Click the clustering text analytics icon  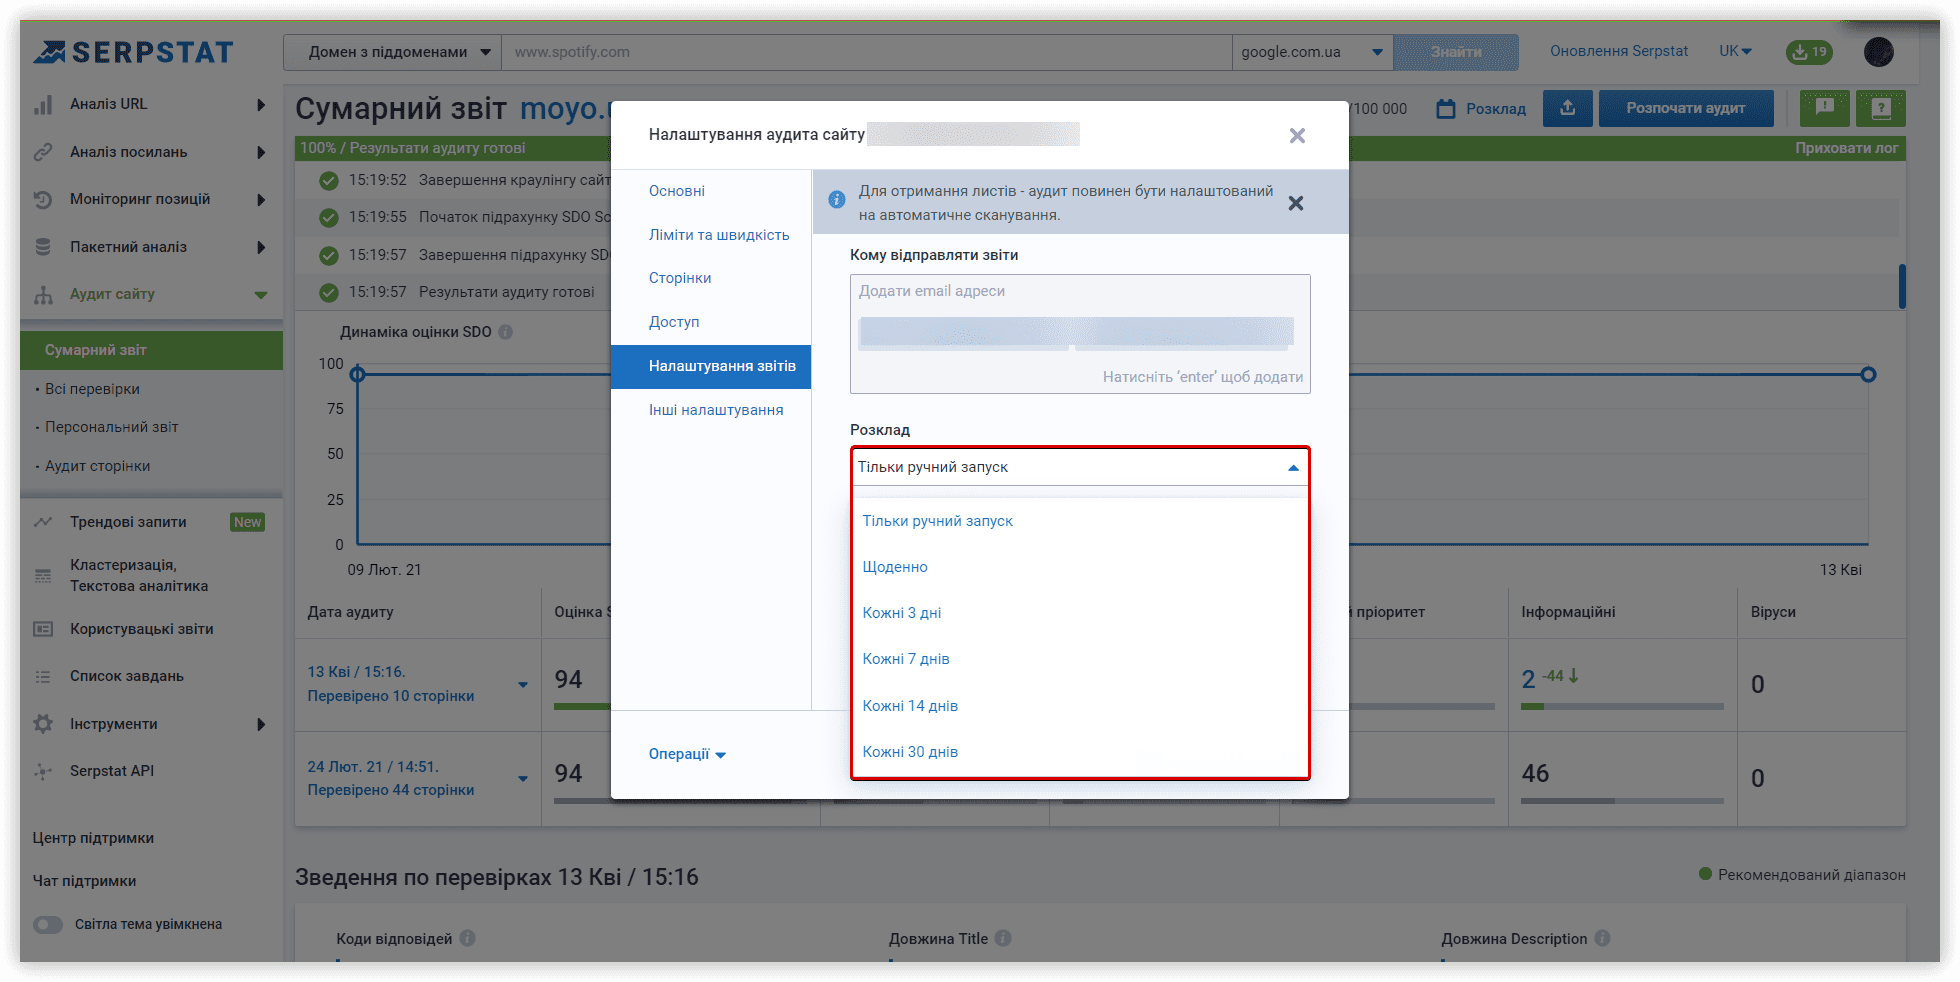43,576
